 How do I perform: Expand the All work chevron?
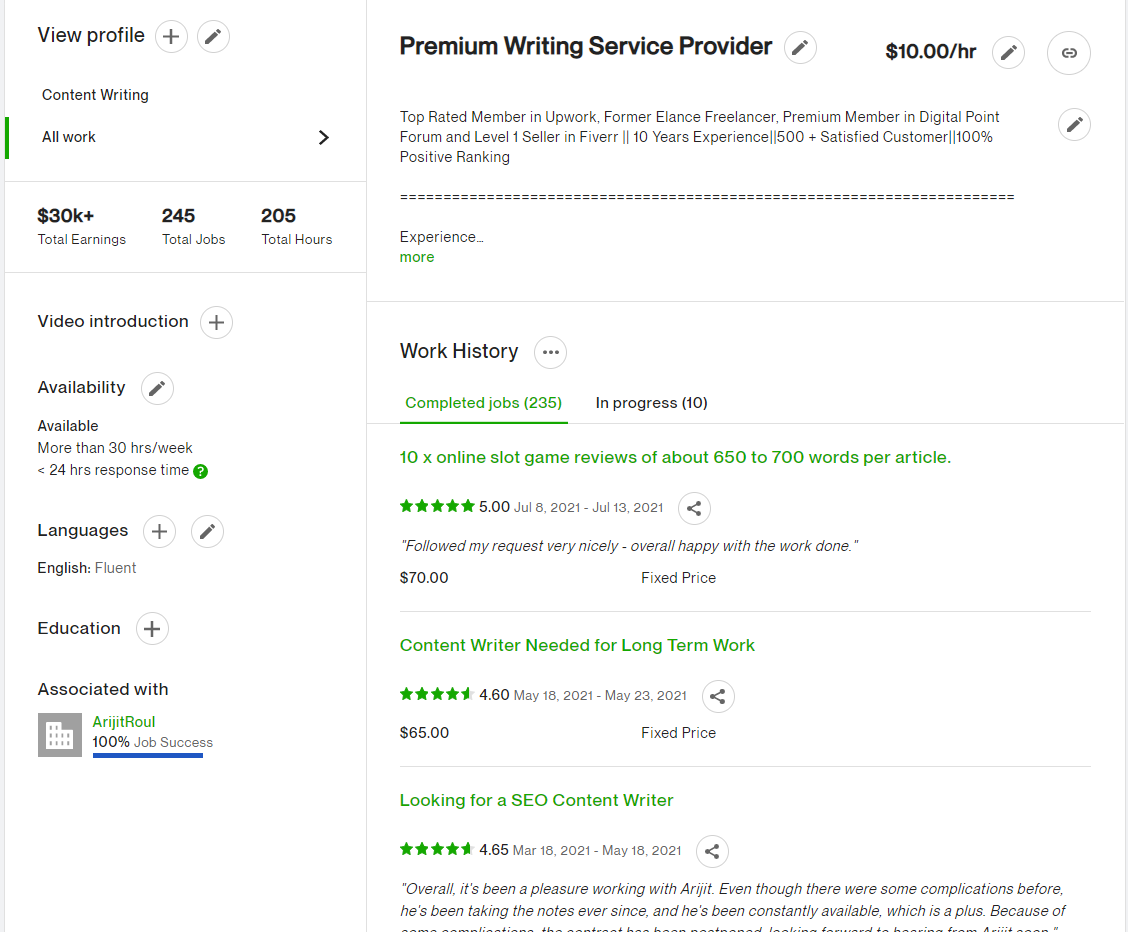point(323,138)
